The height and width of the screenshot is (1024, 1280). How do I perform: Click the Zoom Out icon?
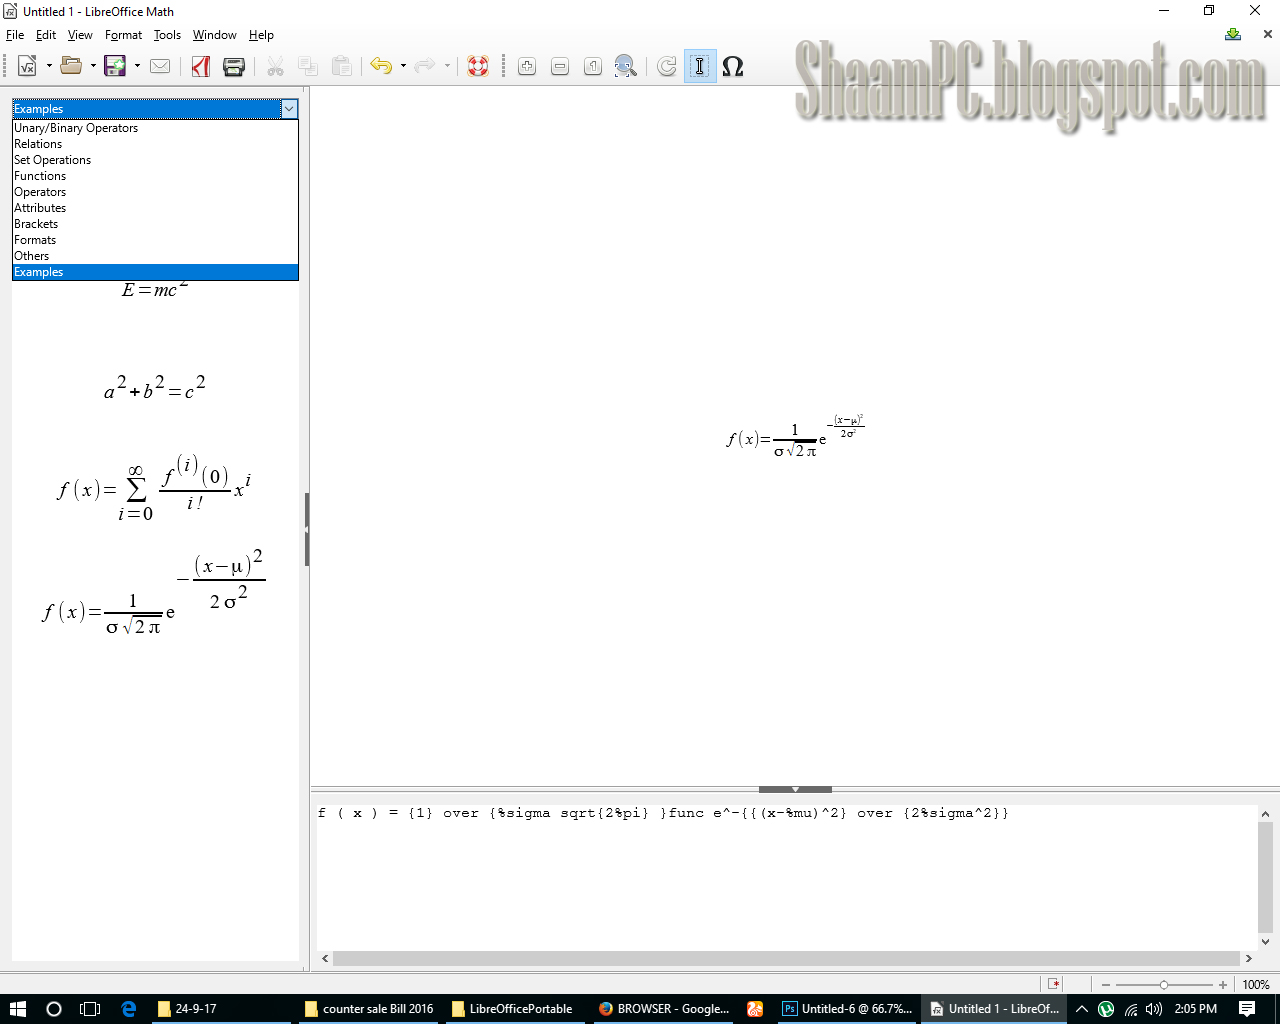560,66
